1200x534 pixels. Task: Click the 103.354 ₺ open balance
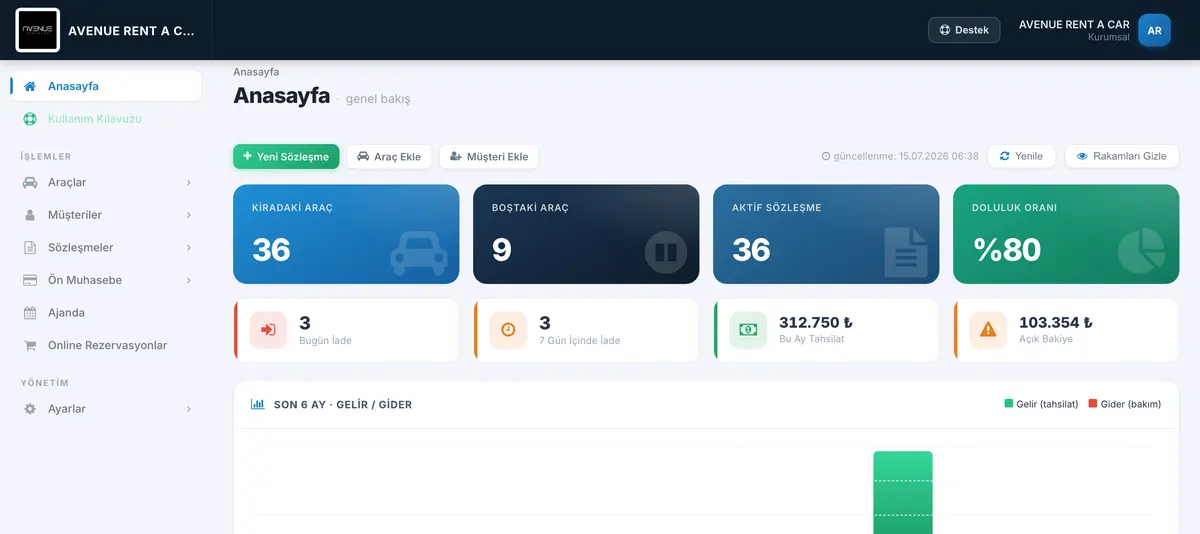1056,322
